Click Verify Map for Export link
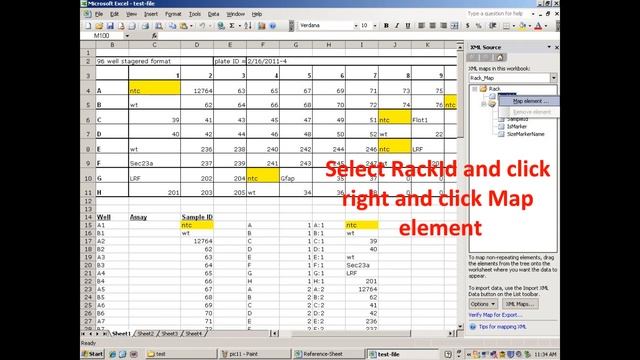Image resolution: width=640 pixels, height=360 pixels. pyautogui.click(x=495, y=315)
